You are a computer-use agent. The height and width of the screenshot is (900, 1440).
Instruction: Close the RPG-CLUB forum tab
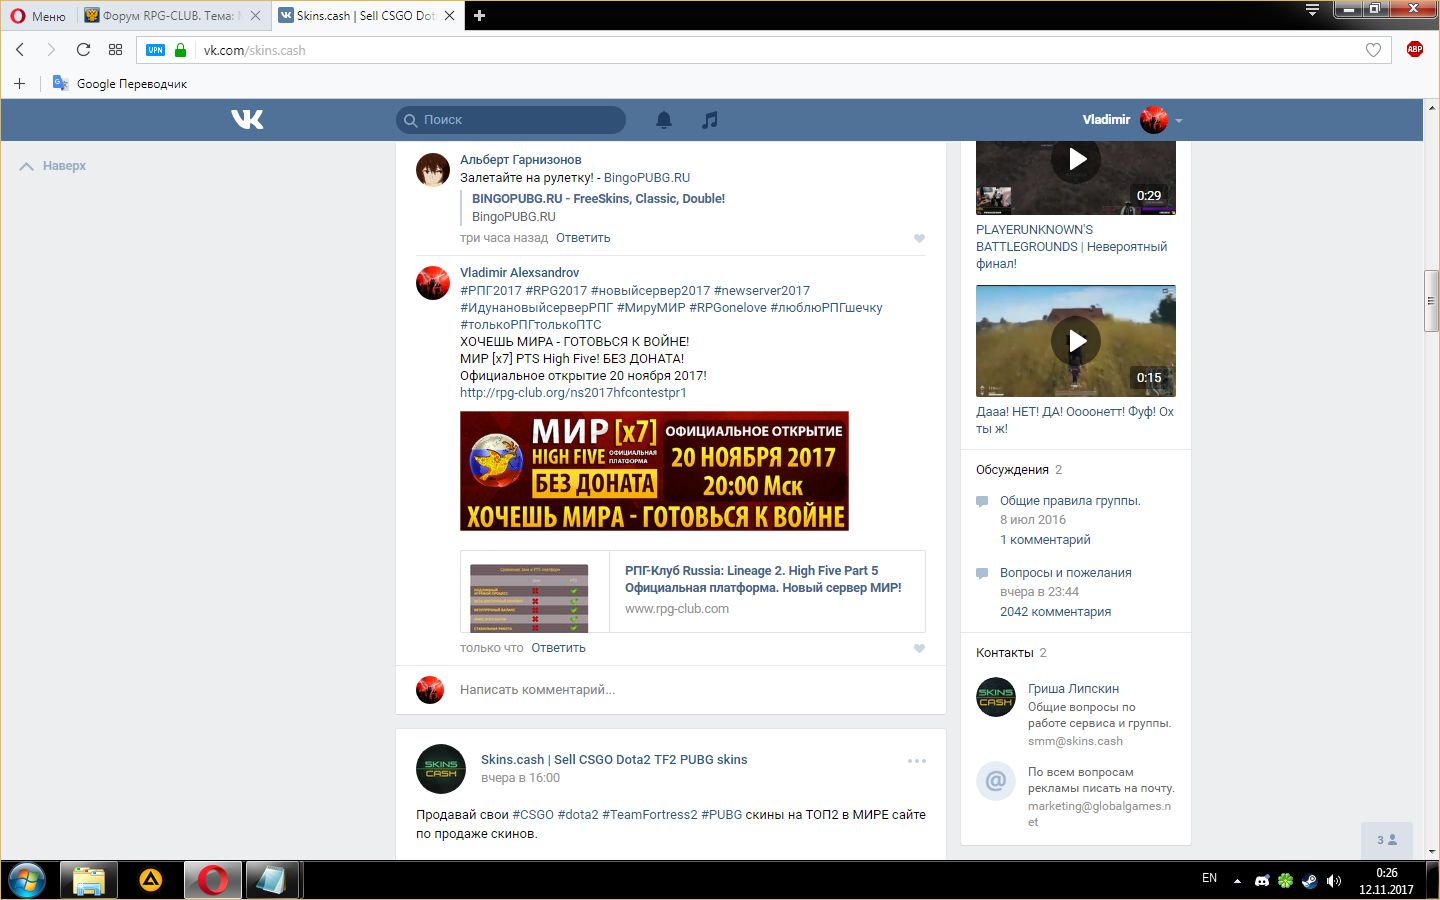tap(256, 16)
